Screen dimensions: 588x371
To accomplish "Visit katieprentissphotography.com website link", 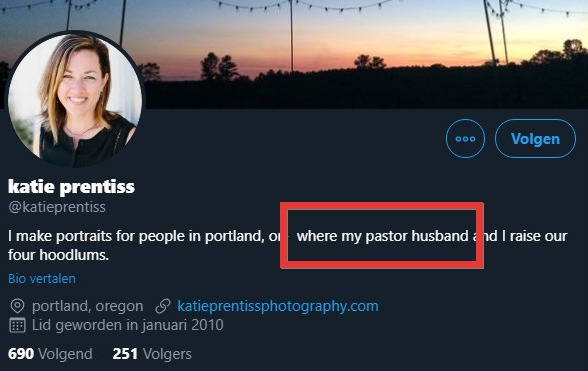I will pyautogui.click(x=278, y=306).
